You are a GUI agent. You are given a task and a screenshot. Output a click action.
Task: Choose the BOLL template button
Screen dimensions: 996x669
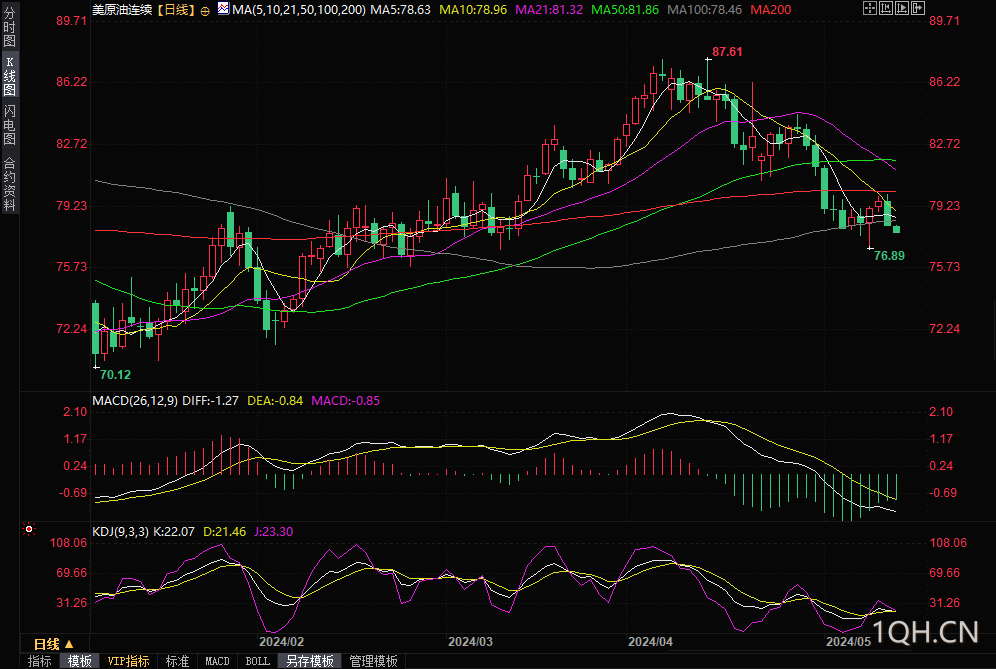pyautogui.click(x=258, y=661)
